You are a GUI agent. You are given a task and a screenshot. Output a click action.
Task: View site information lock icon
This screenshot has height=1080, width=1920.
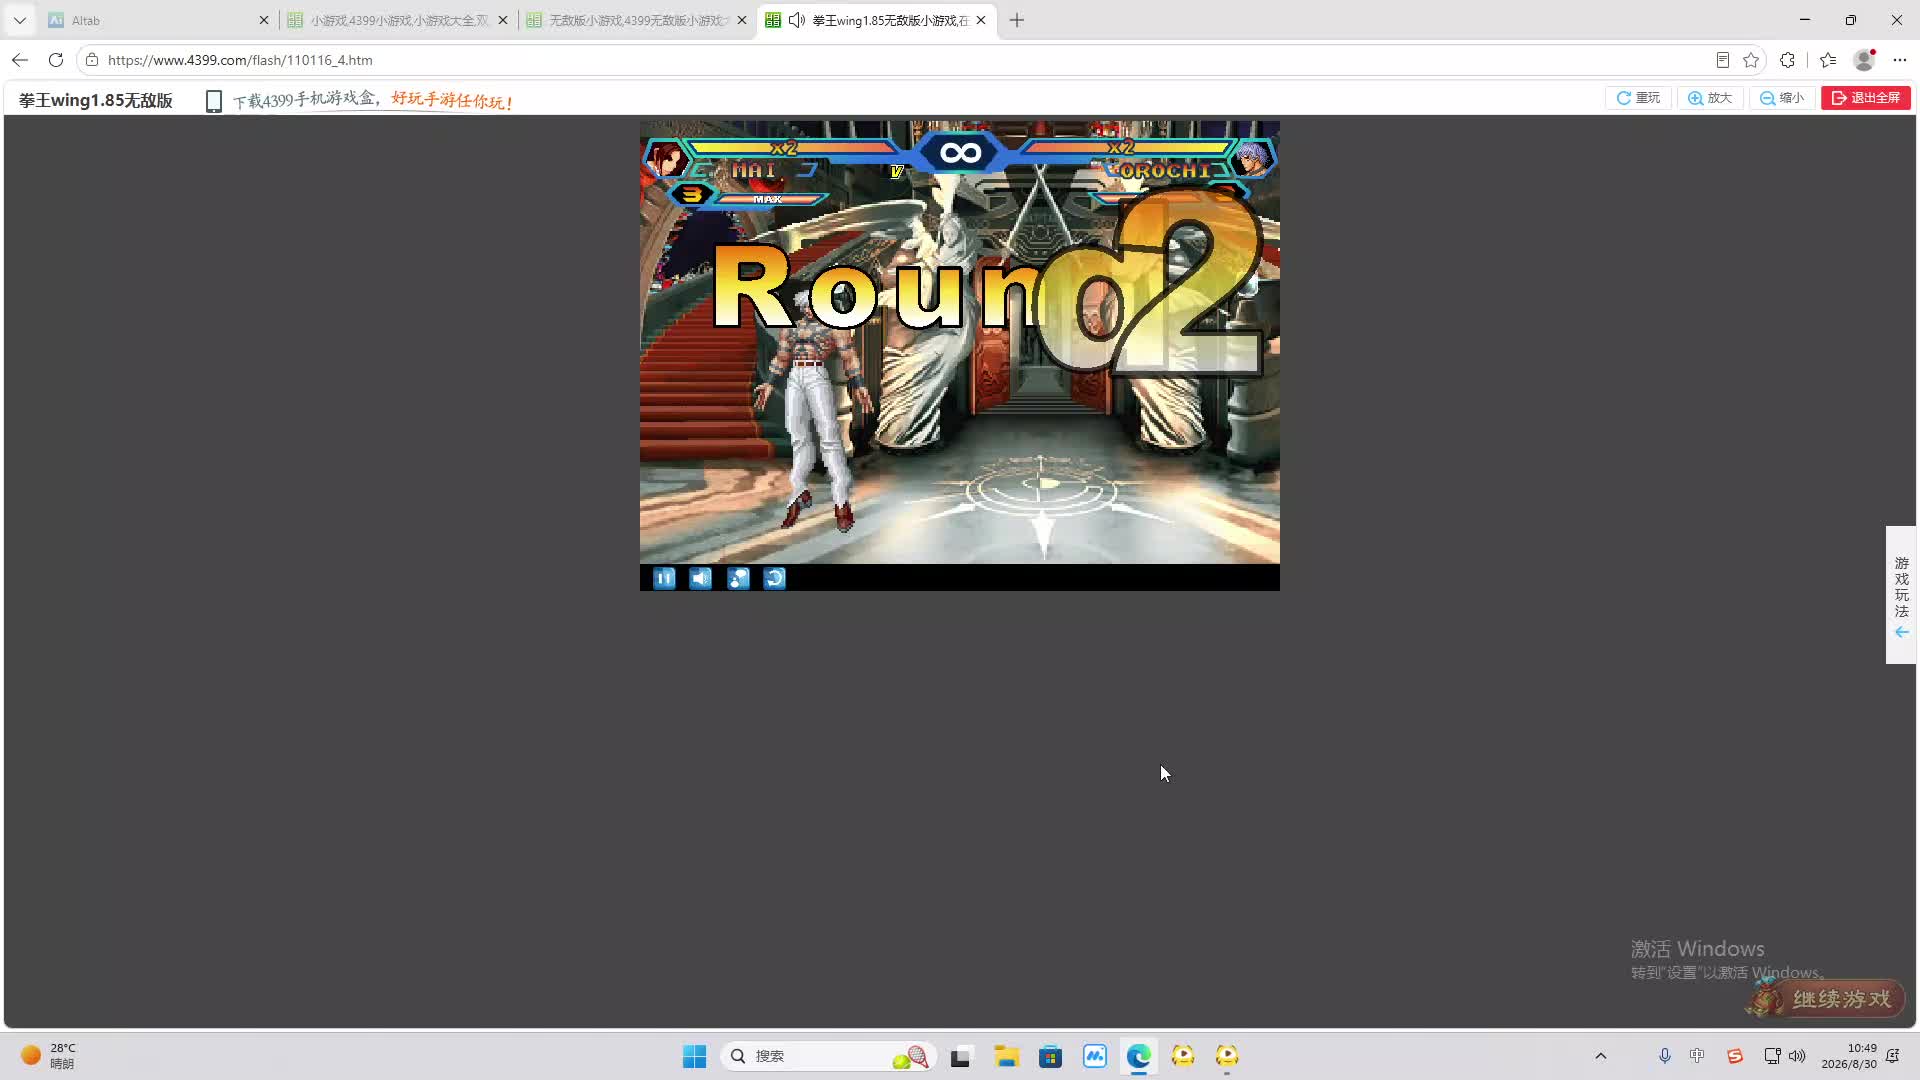click(x=92, y=60)
